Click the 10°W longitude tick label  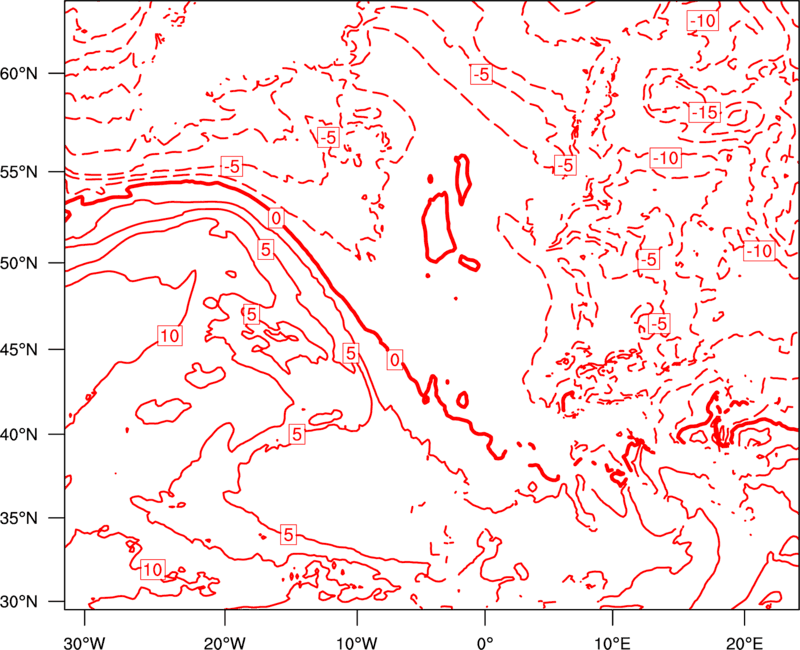pos(356,643)
